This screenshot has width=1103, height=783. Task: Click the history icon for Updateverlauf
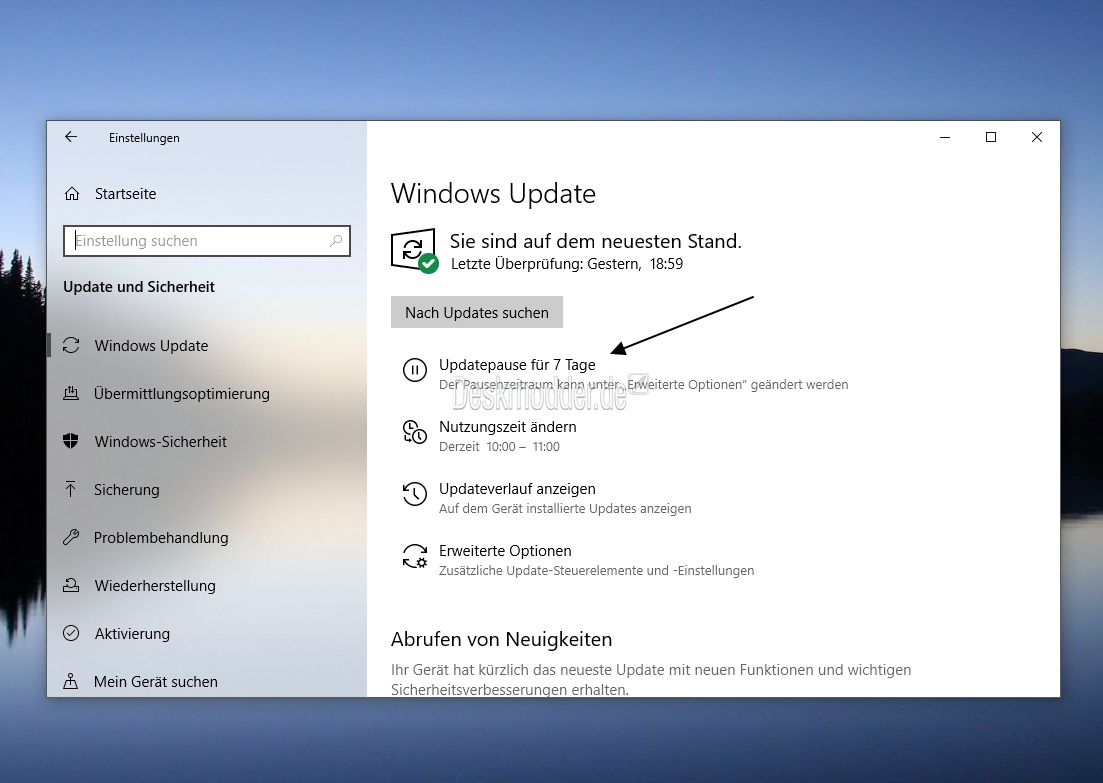(414, 494)
